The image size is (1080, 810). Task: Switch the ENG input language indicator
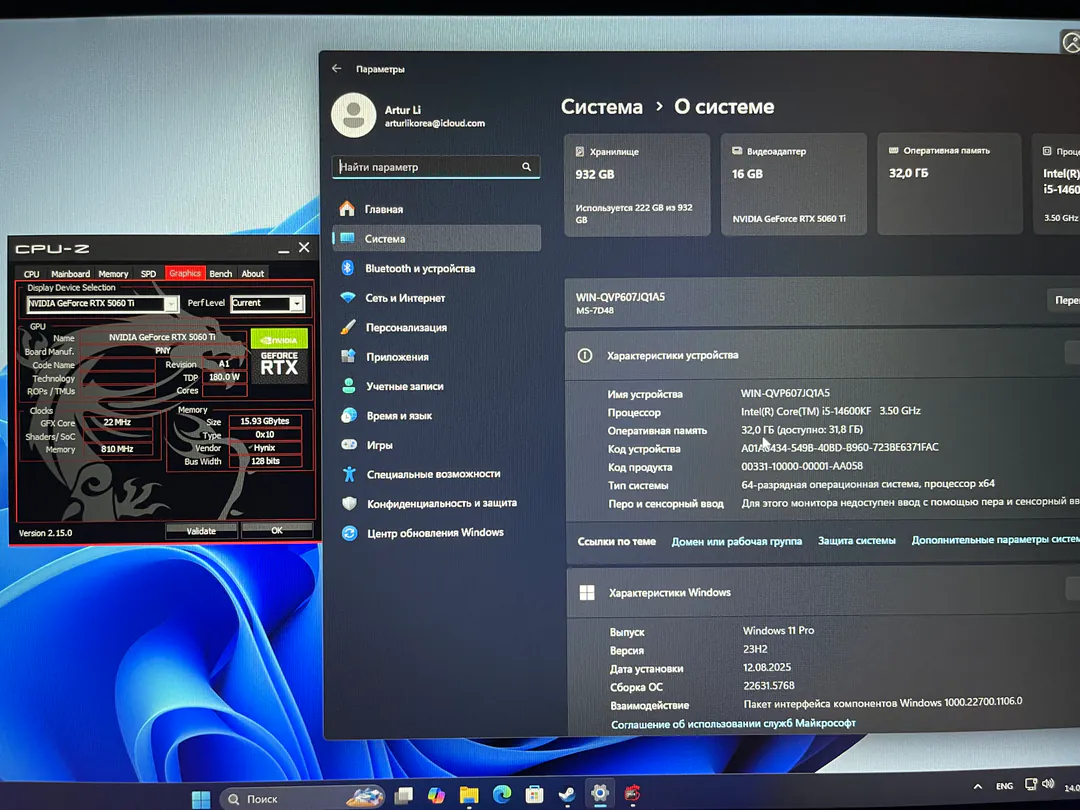[x=1004, y=786]
